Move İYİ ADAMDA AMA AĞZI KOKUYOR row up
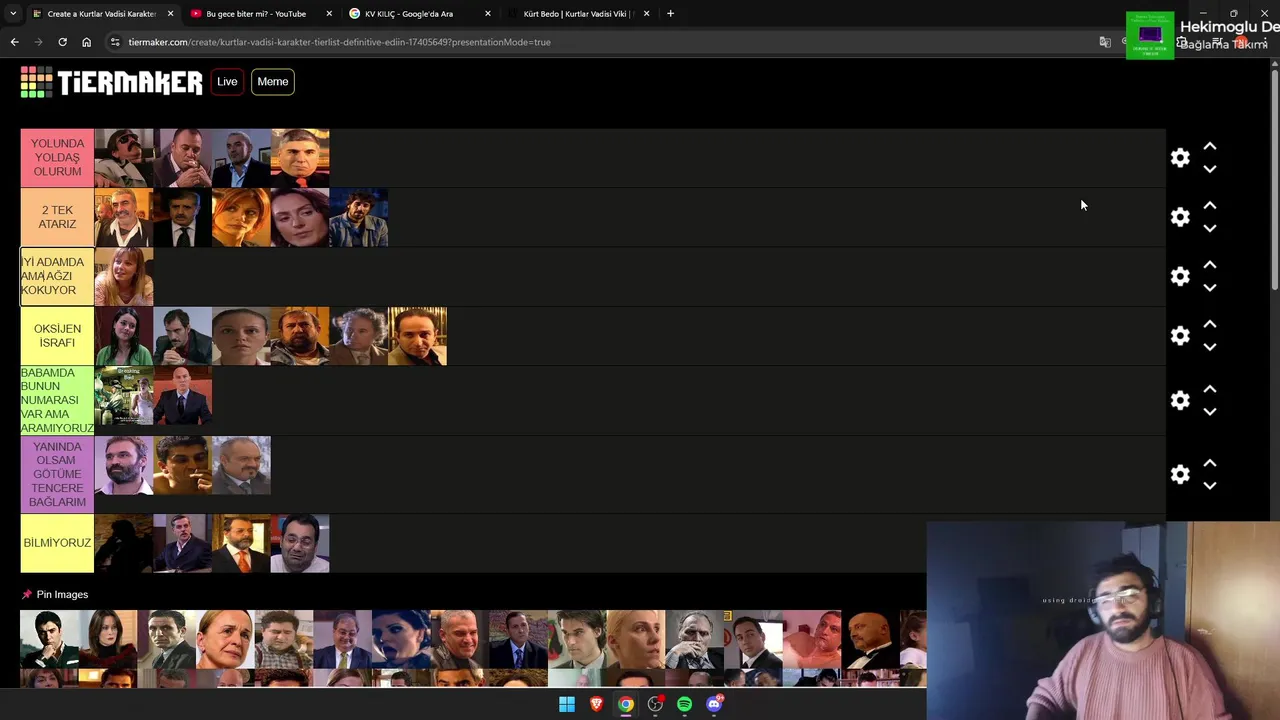Viewport: 1280px width, 720px height. pos(1210,265)
